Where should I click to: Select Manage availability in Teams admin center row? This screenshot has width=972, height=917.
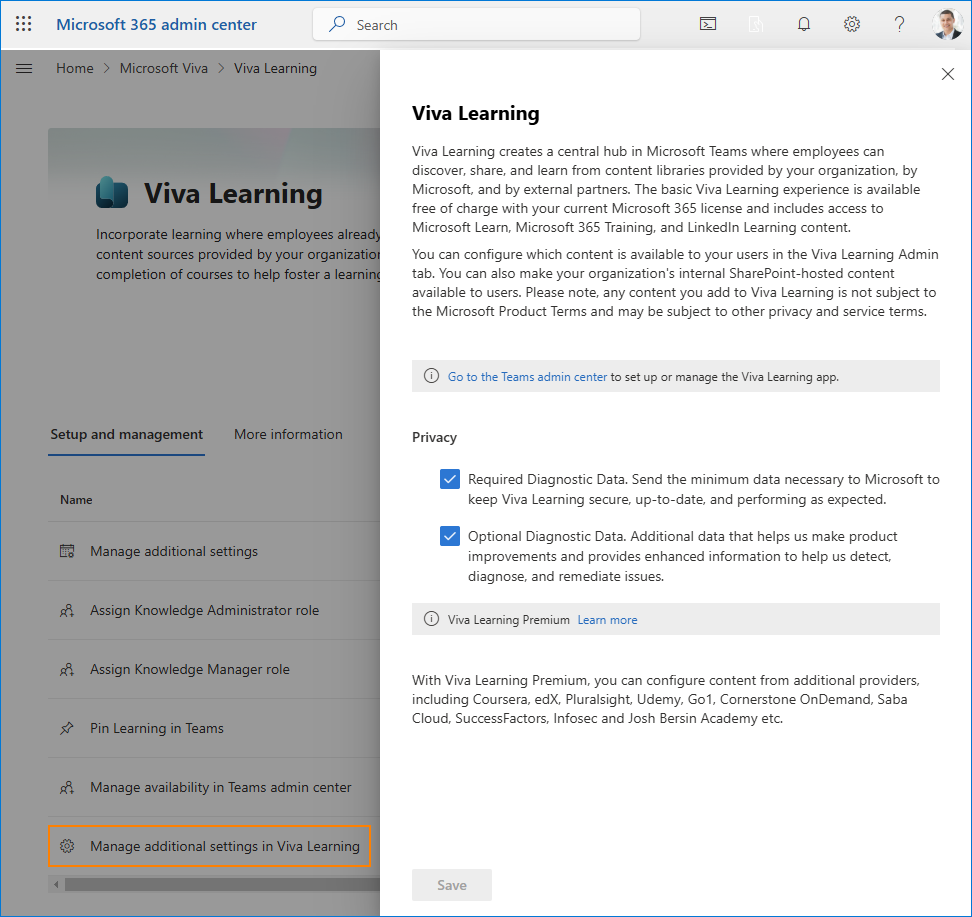click(214, 787)
